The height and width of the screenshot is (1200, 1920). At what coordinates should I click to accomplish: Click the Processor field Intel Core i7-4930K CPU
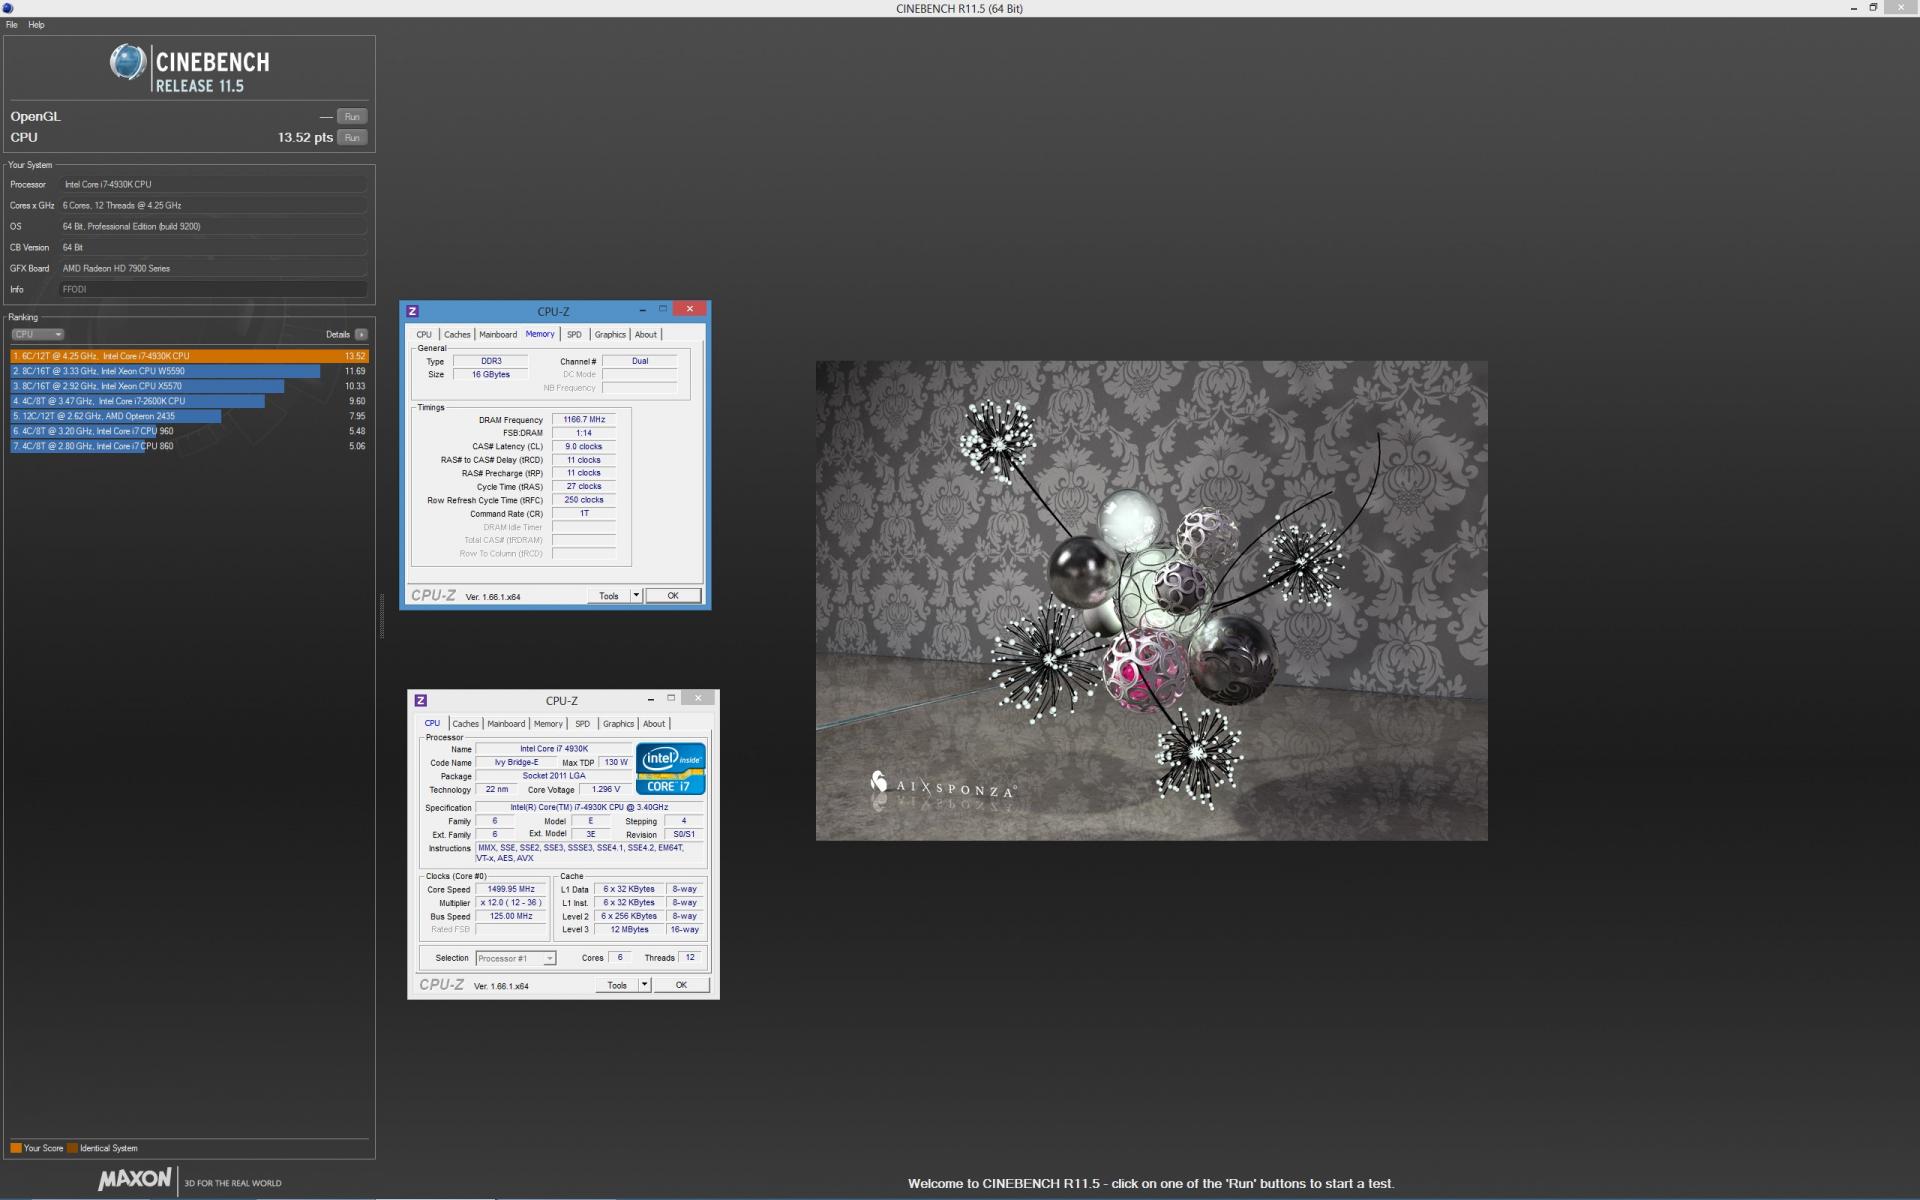click(x=213, y=185)
